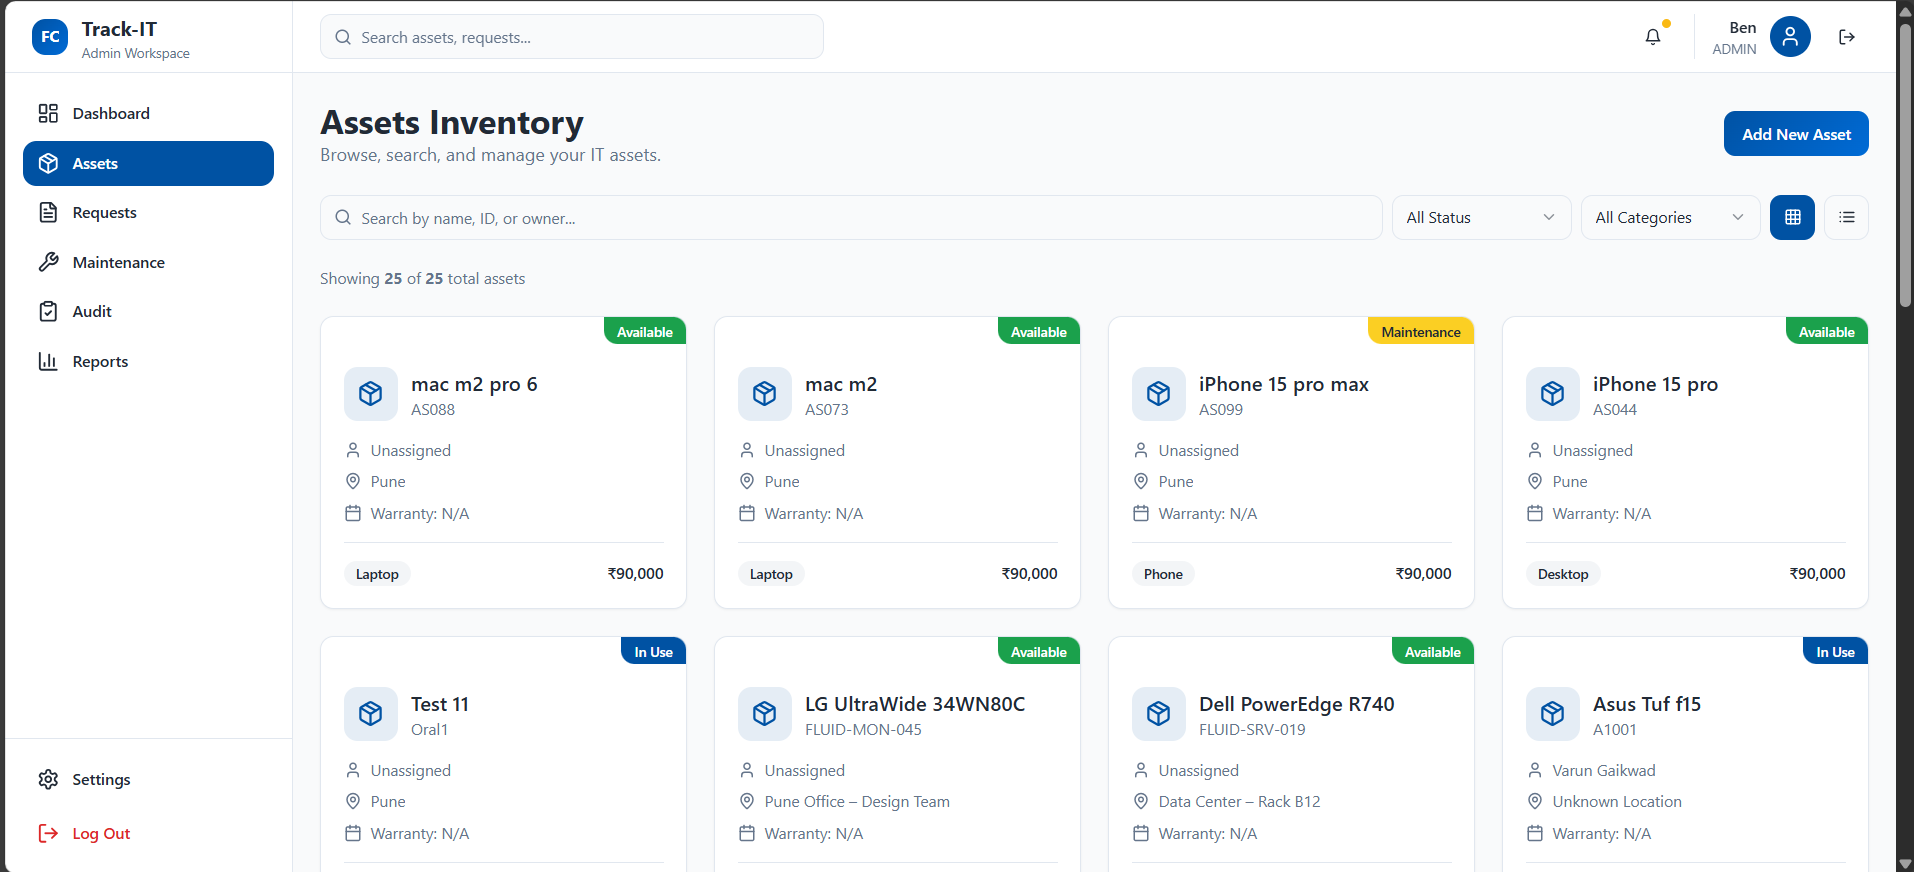1914x872 pixels.
Task: Click cube icon on Dell PowerEdge R740 card
Action: [x=1159, y=714]
